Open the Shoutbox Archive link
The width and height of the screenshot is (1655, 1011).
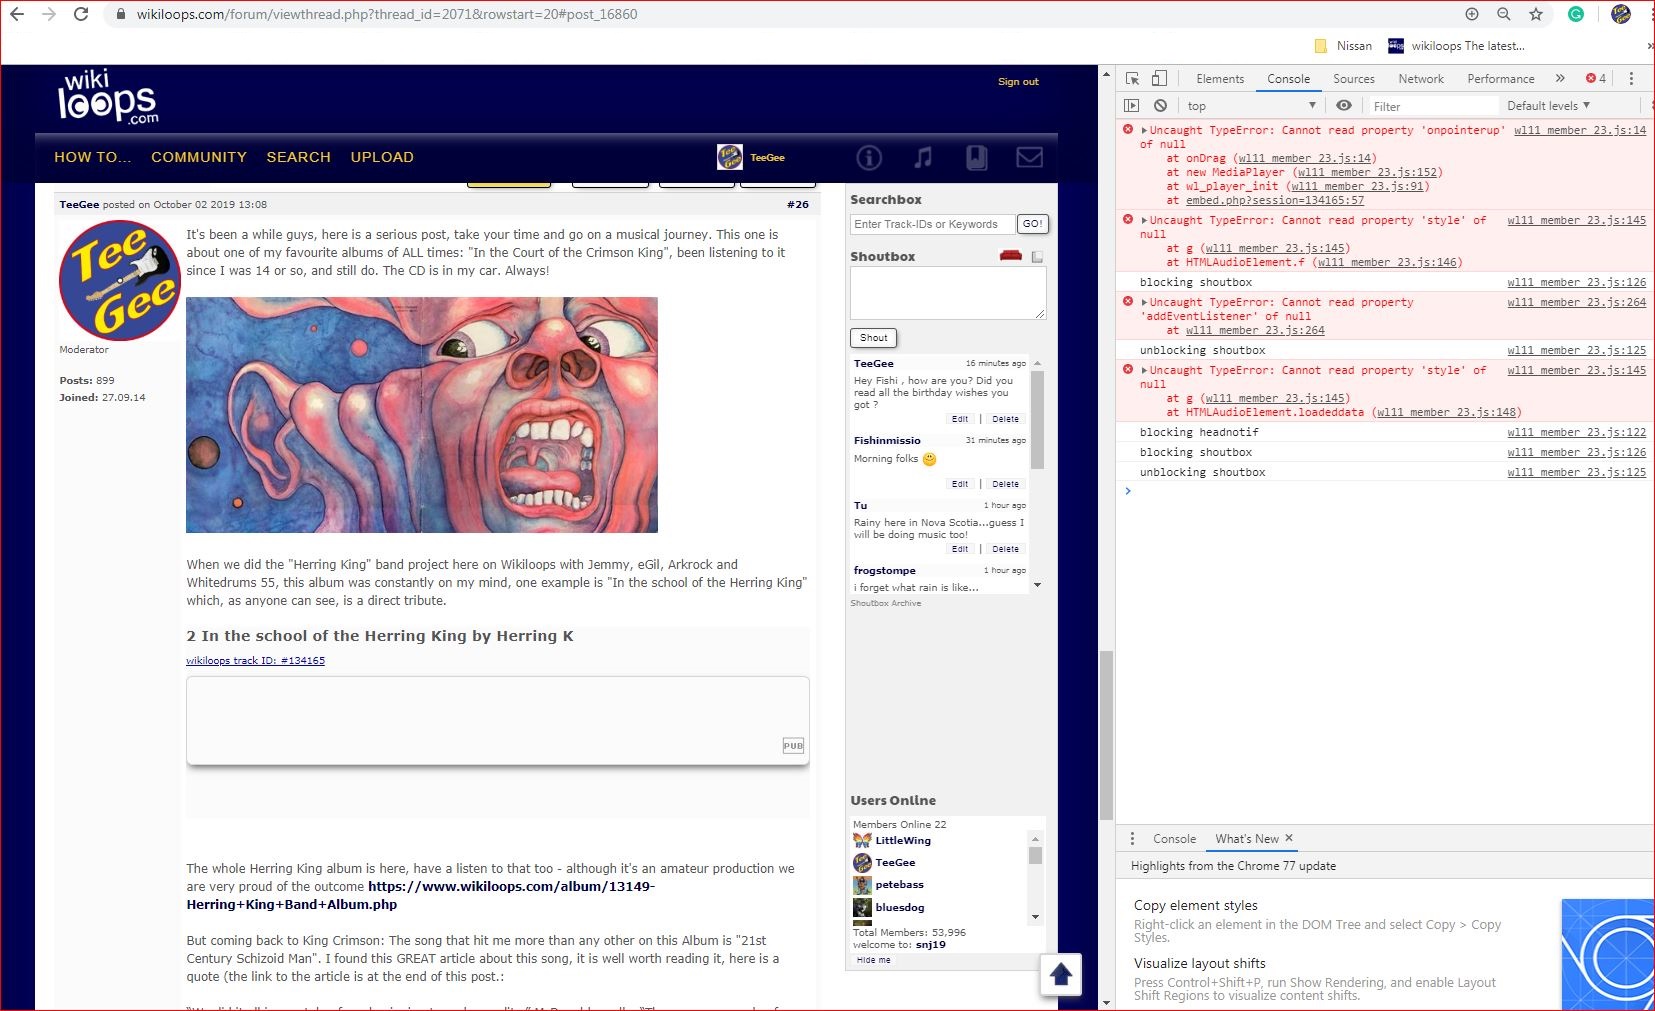[x=886, y=603]
